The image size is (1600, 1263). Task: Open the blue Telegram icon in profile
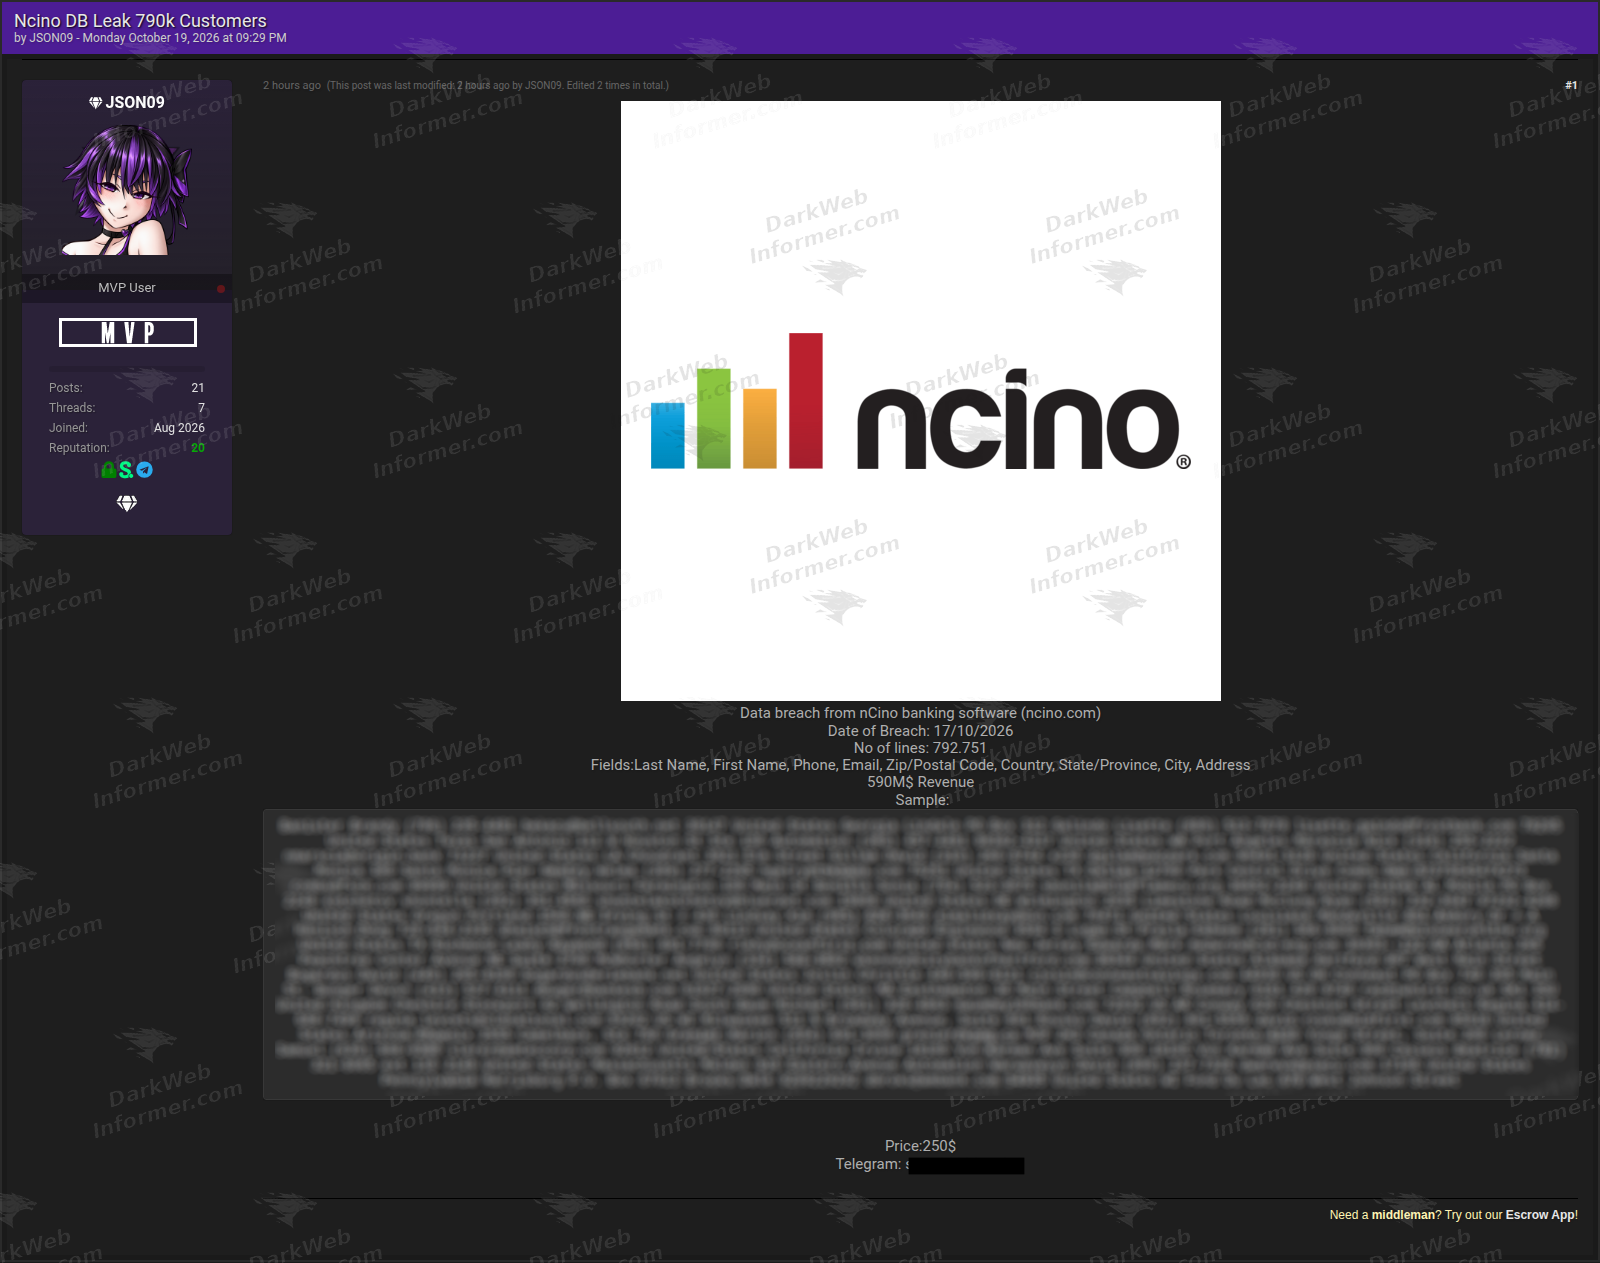pos(145,469)
